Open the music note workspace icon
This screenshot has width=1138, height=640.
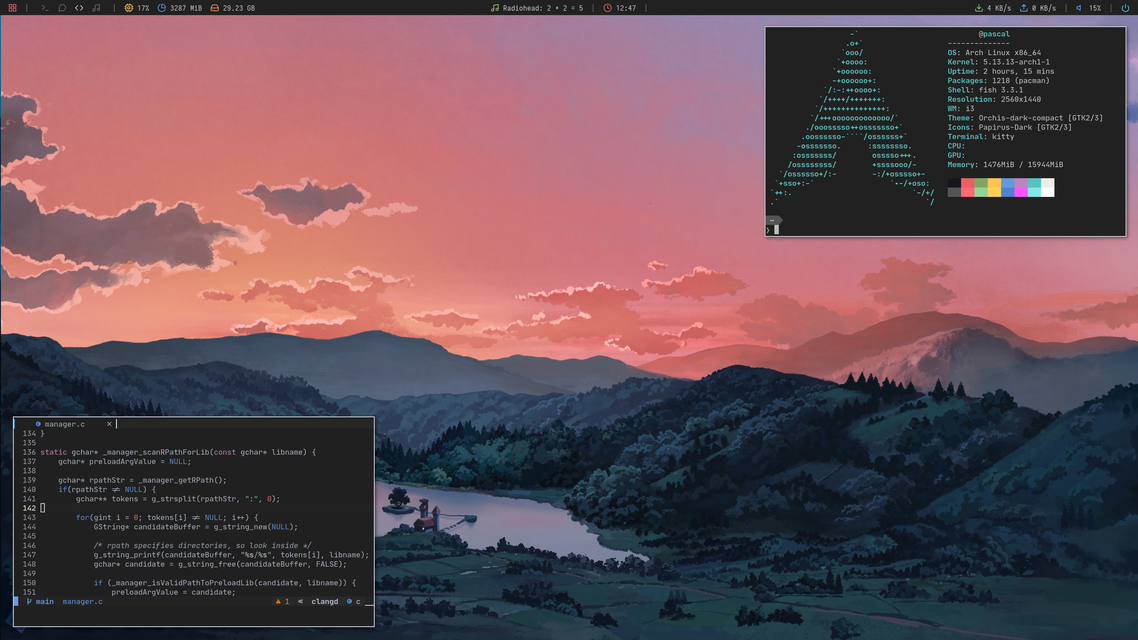96,8
